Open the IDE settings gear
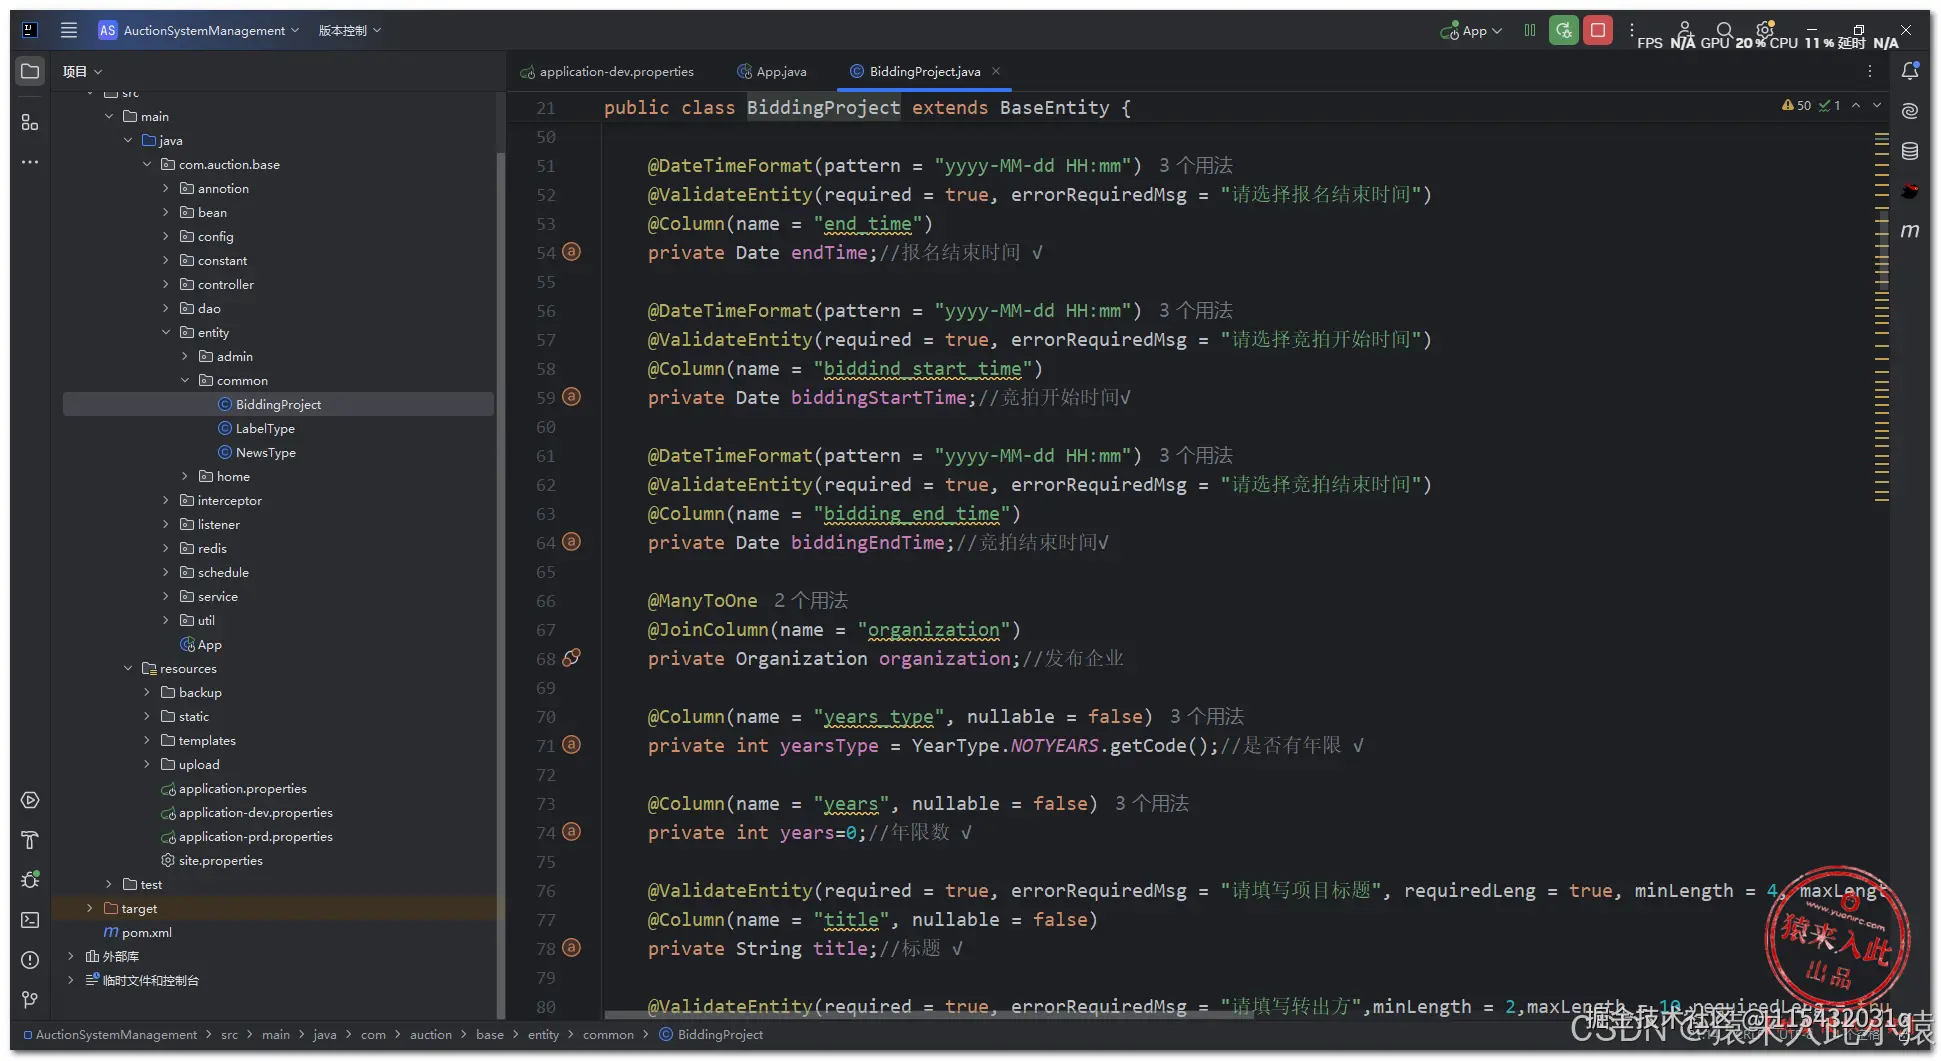Screen dimensions: 1941x1061 coord(1765,30)
